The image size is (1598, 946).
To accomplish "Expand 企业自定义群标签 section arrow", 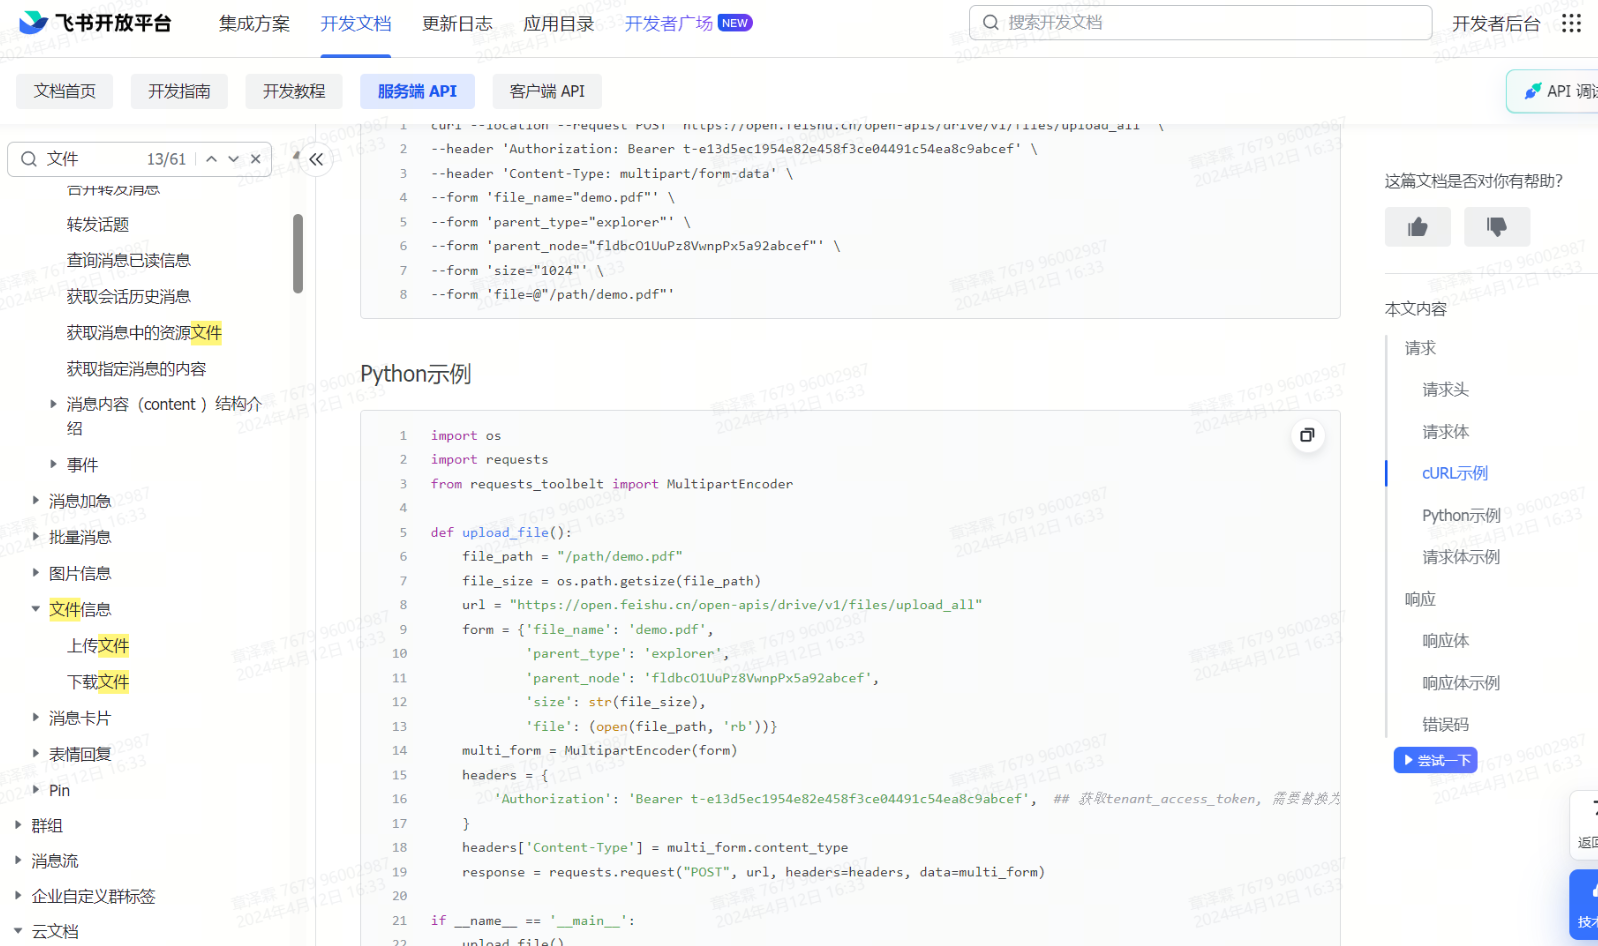I will 17,896.
